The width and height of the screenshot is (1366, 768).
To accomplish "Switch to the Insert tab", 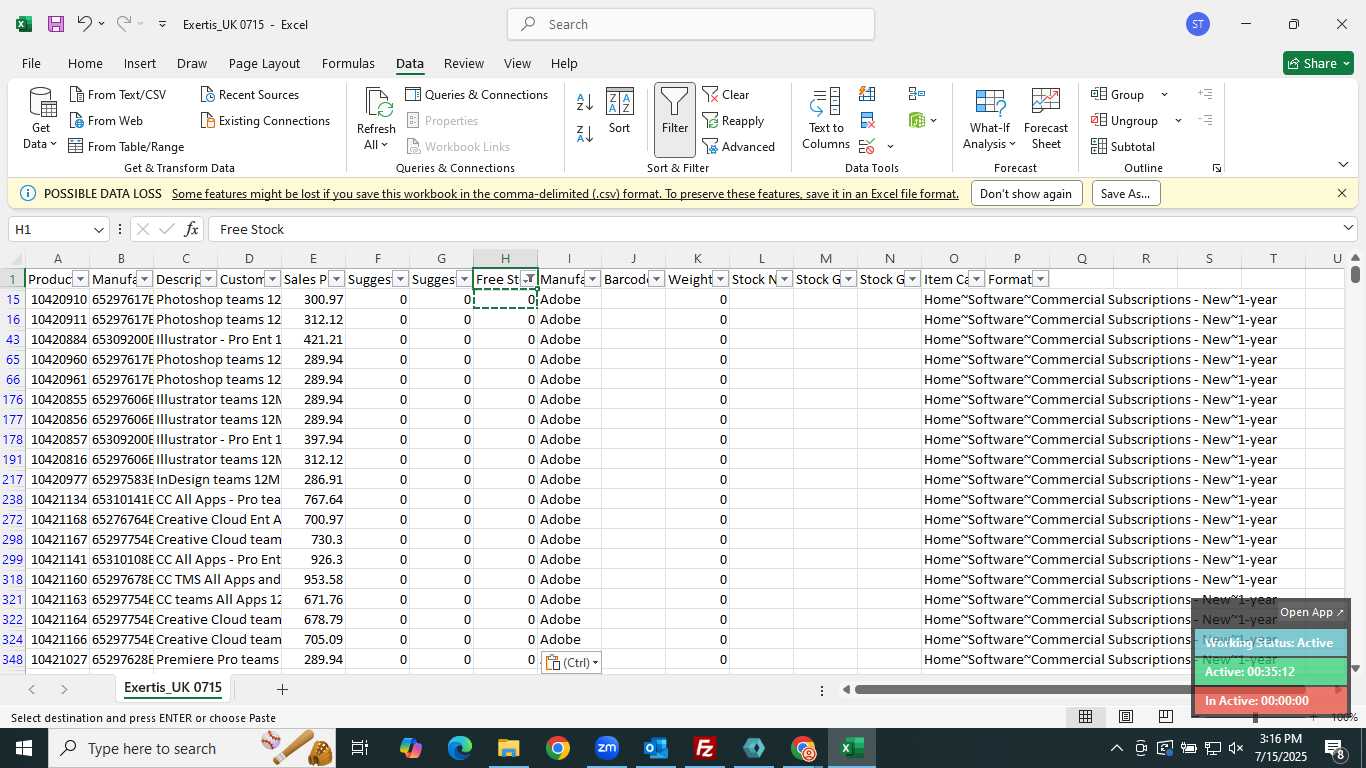I will pyautogui.click(x=140, y=63).
